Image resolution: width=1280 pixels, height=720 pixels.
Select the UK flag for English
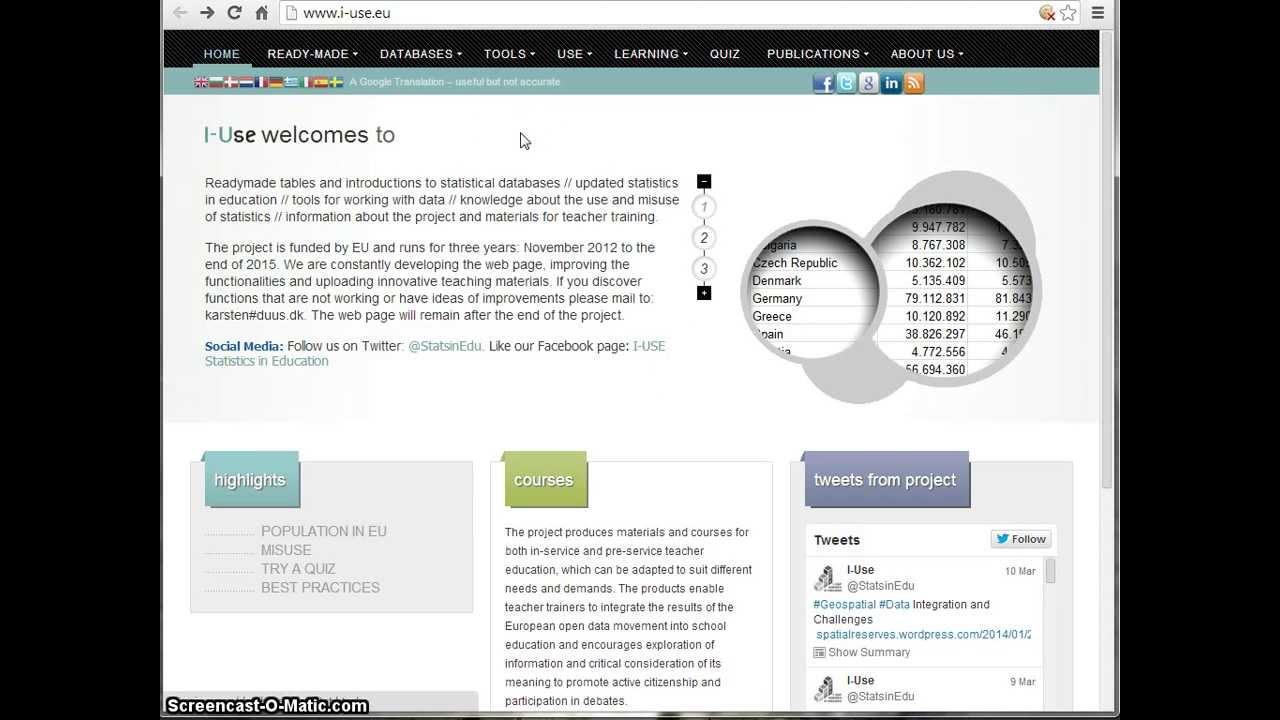point(201,82)
